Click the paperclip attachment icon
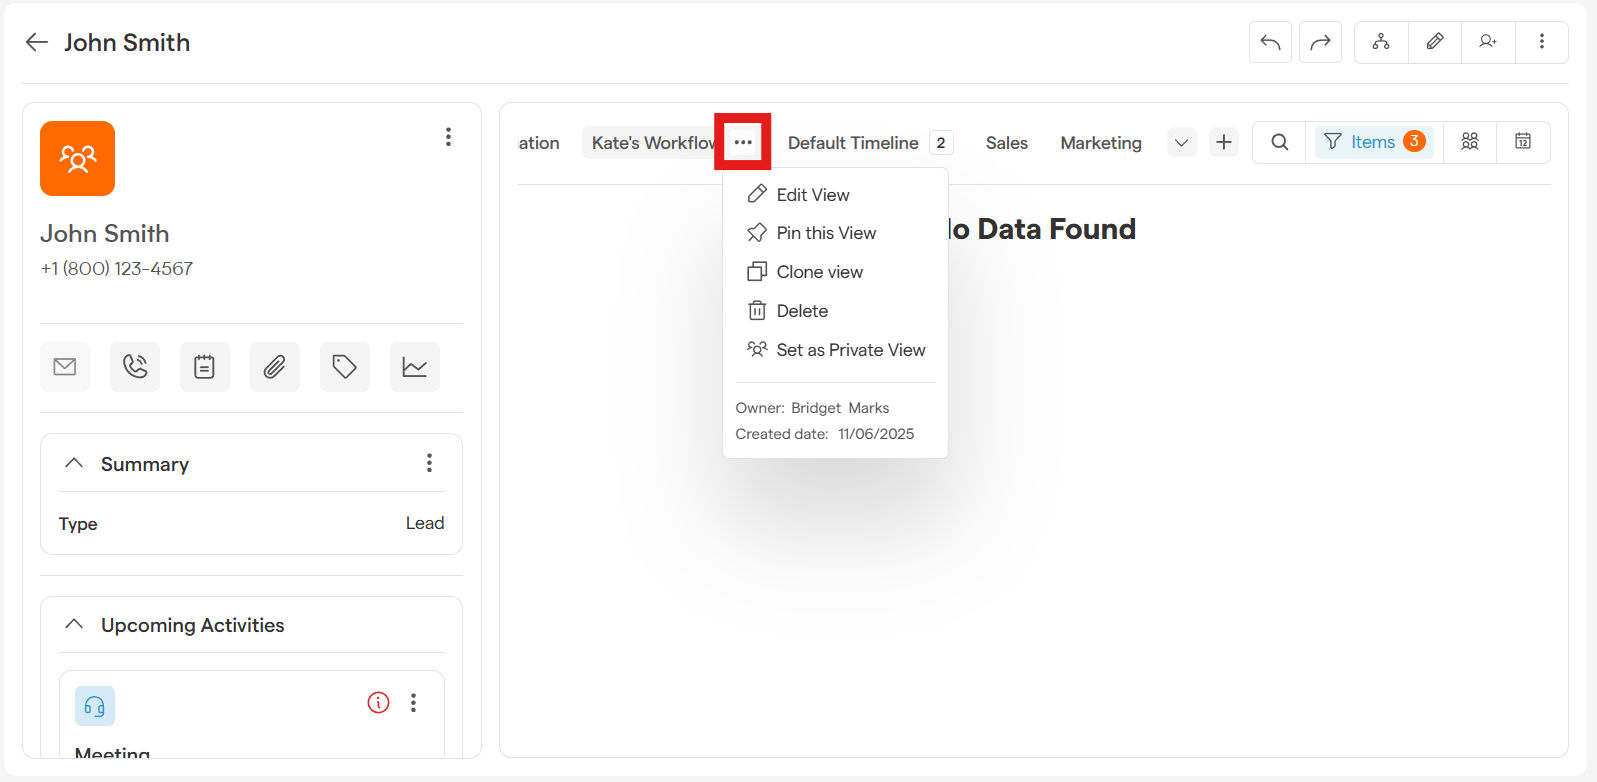 click(x=275, y=367)
